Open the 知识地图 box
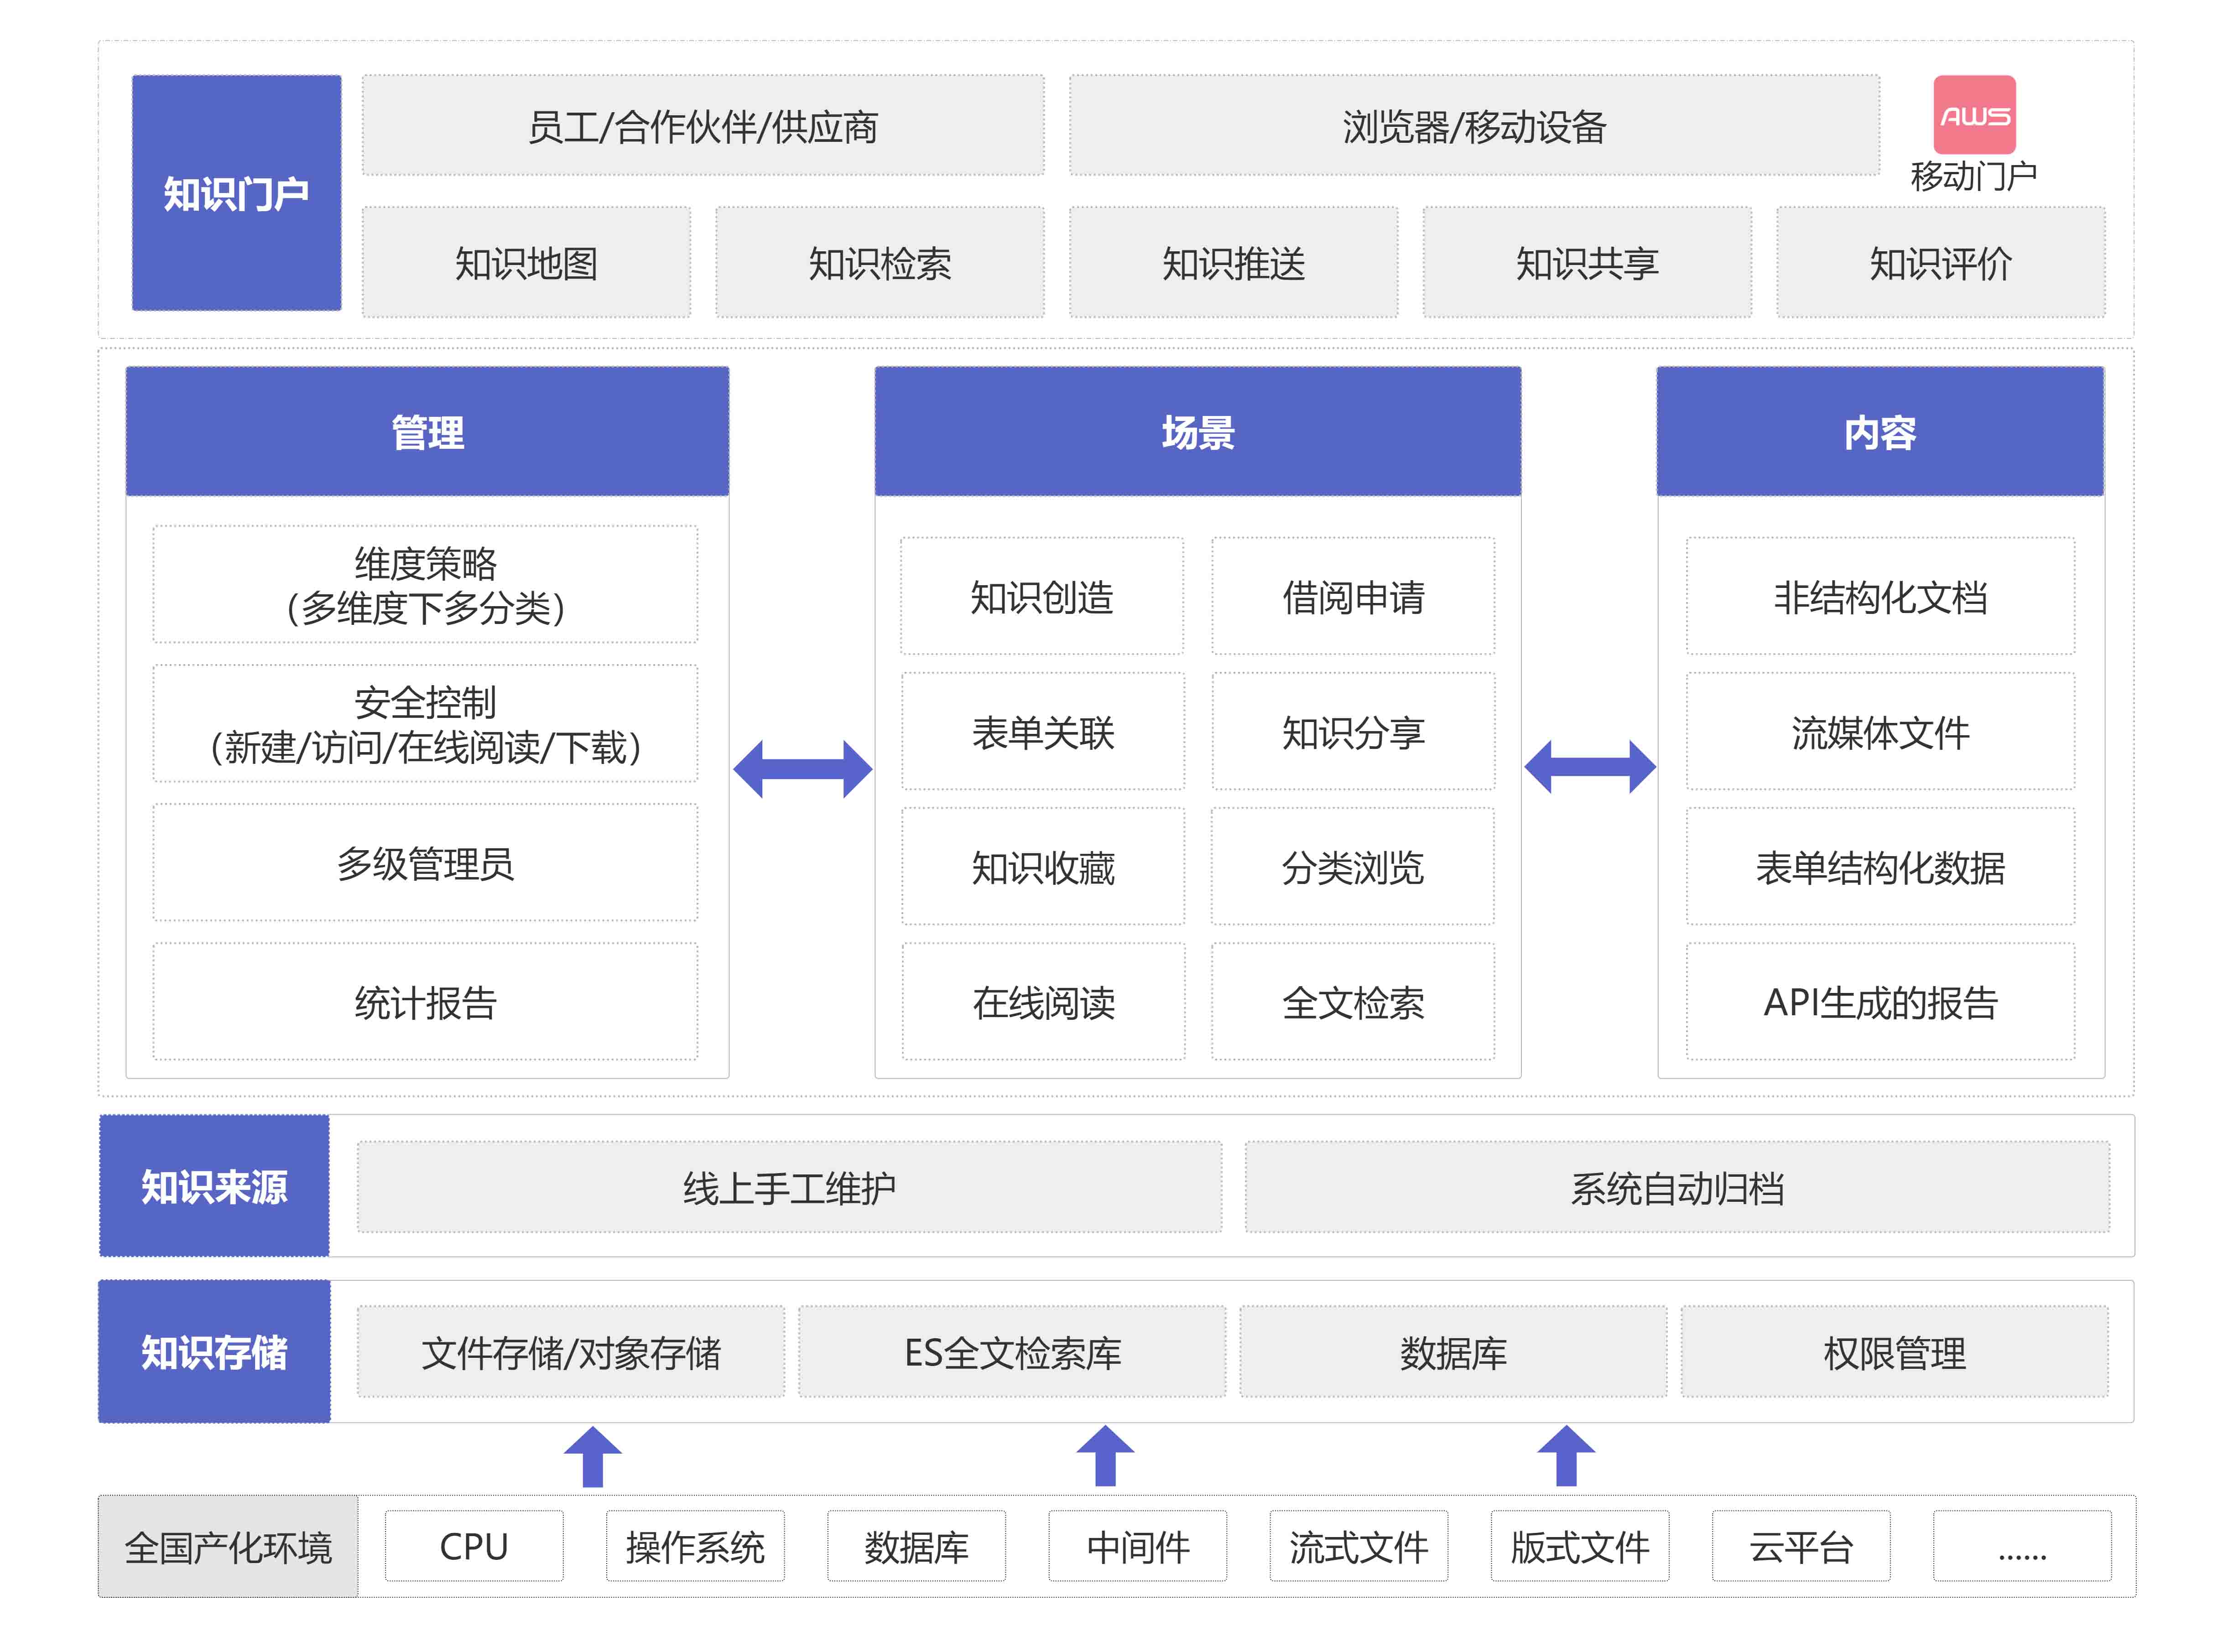2223x1652 pixels. click(526, 263)
